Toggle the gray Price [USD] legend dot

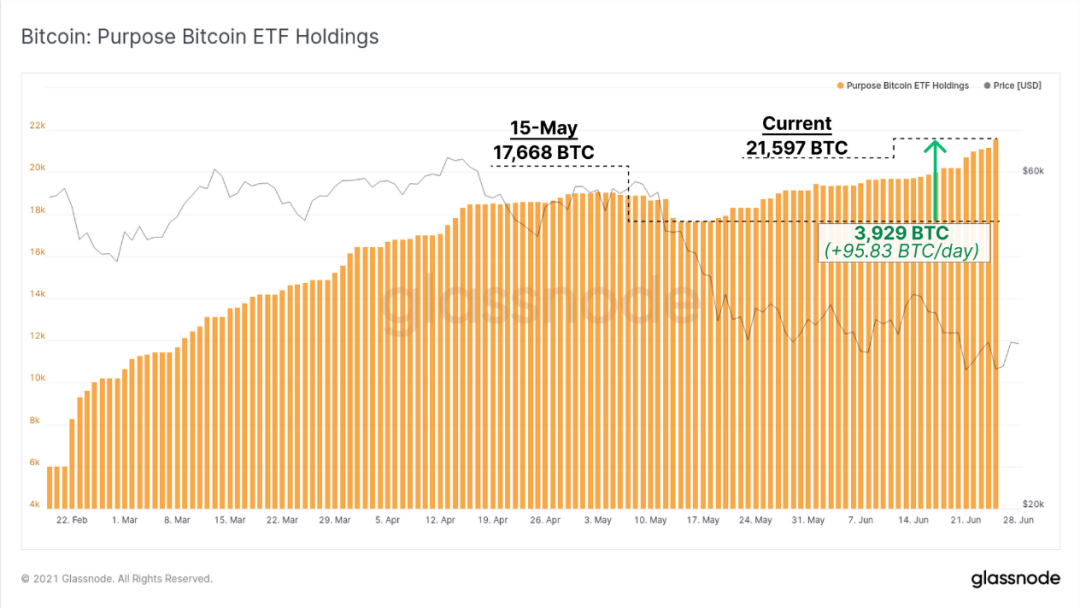(987, 86)
